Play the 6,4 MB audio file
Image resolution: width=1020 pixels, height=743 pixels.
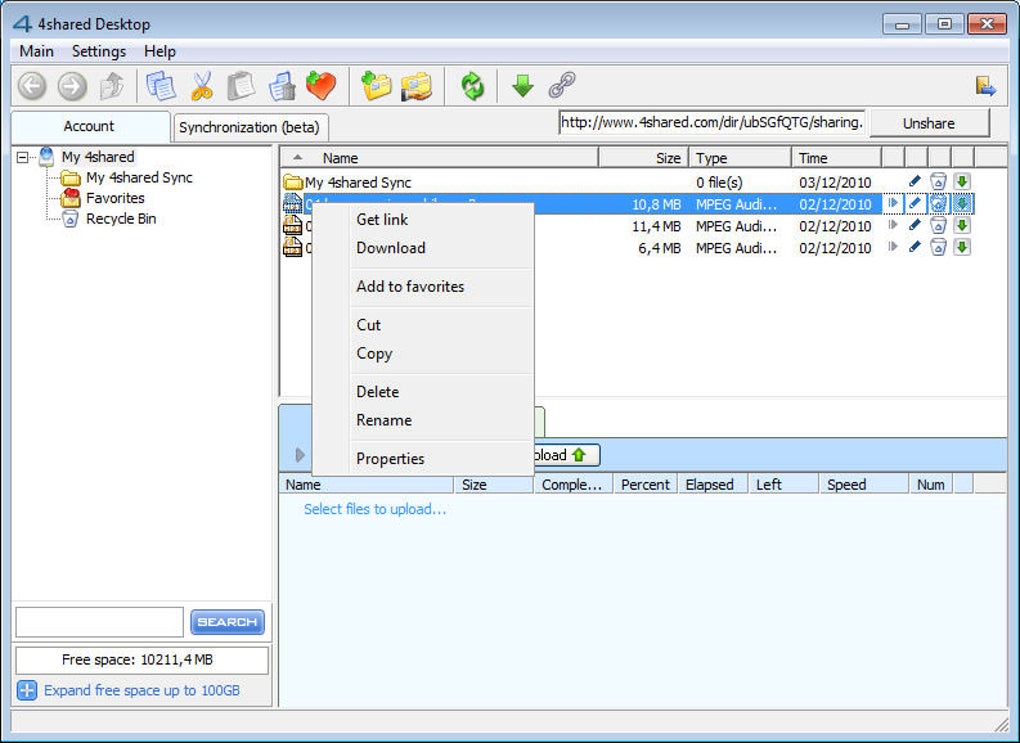892,247
